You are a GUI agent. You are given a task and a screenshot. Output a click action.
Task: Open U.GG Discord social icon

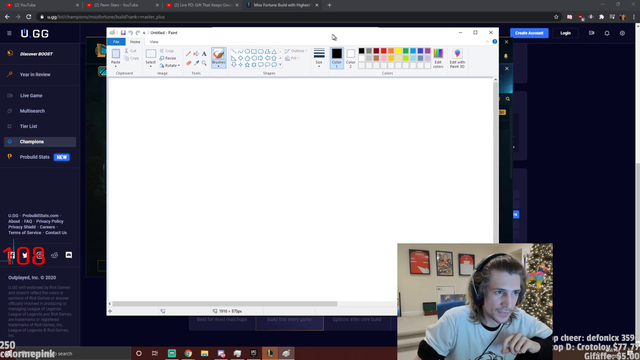69,255
